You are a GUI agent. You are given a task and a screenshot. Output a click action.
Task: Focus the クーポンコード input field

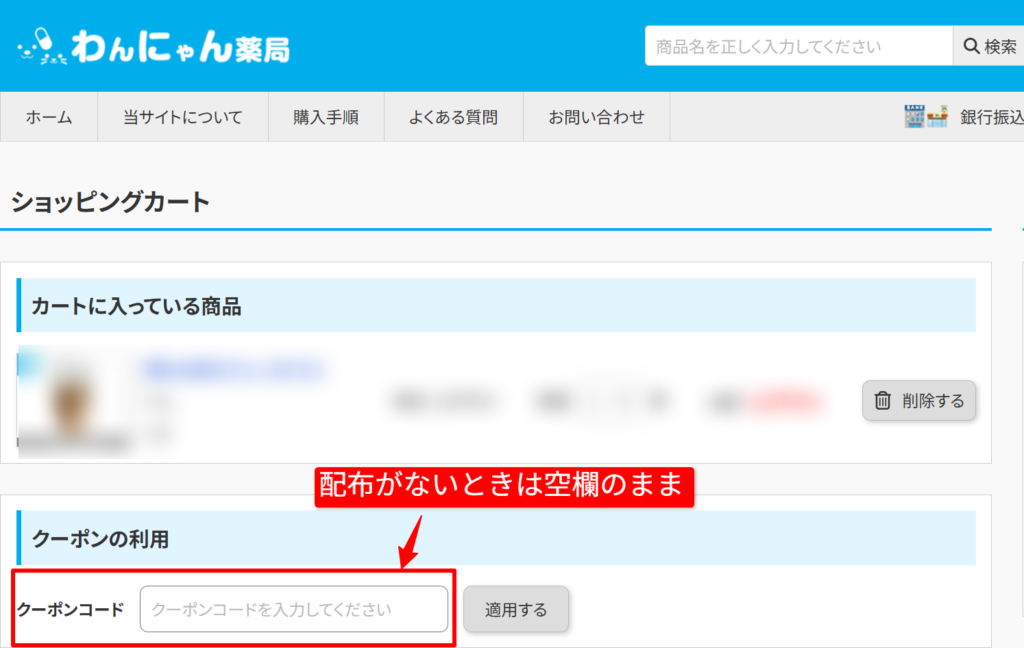[x=294, y=609]
